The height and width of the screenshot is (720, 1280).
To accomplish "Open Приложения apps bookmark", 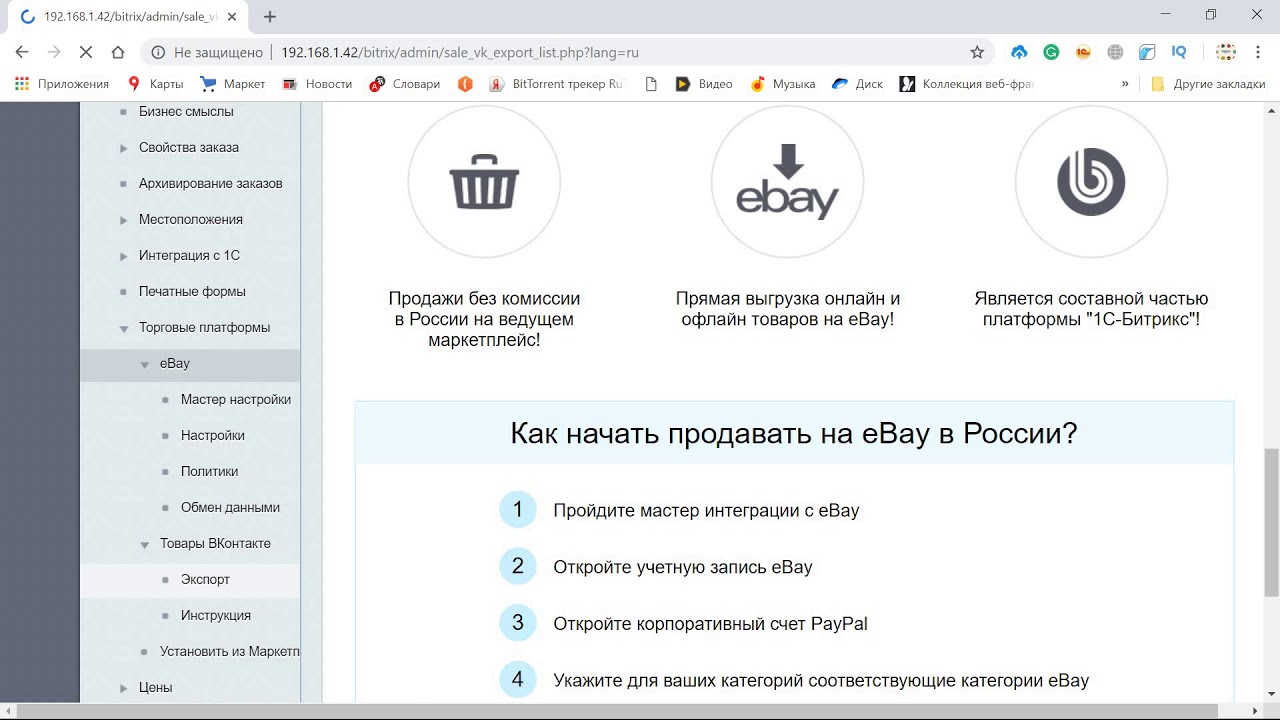I will pos(62,84).
